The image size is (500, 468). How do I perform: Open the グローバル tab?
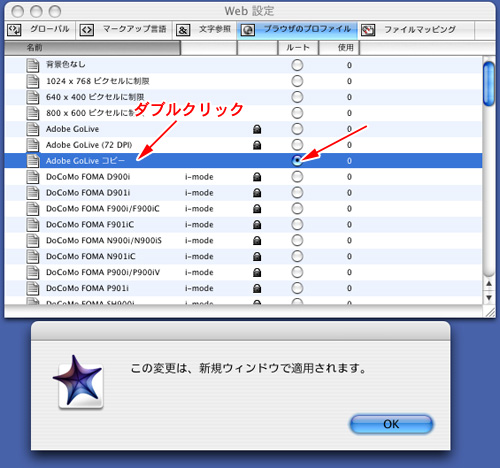pyautogui.click(x=39, y=29)
